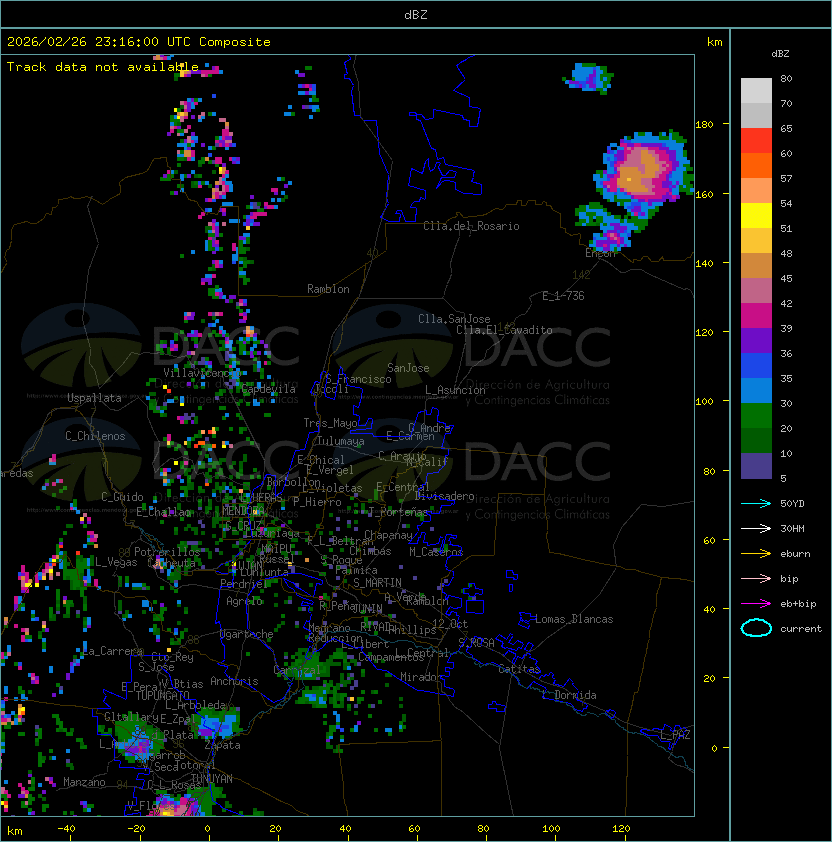Select the 'Lomas_Blancas' map label

click(x=574, y=619)
